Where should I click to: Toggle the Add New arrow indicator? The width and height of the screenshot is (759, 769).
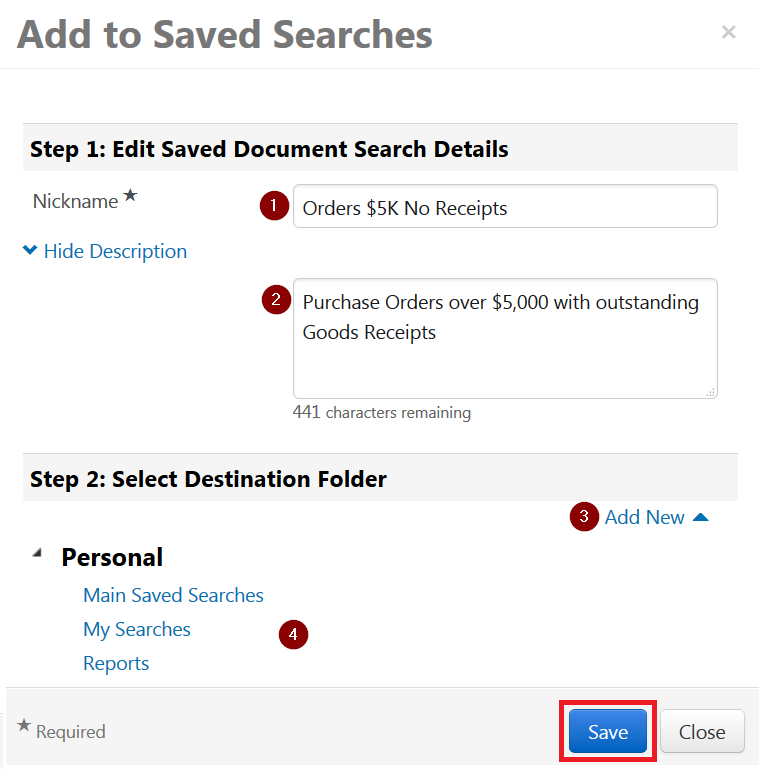[700, 517]
